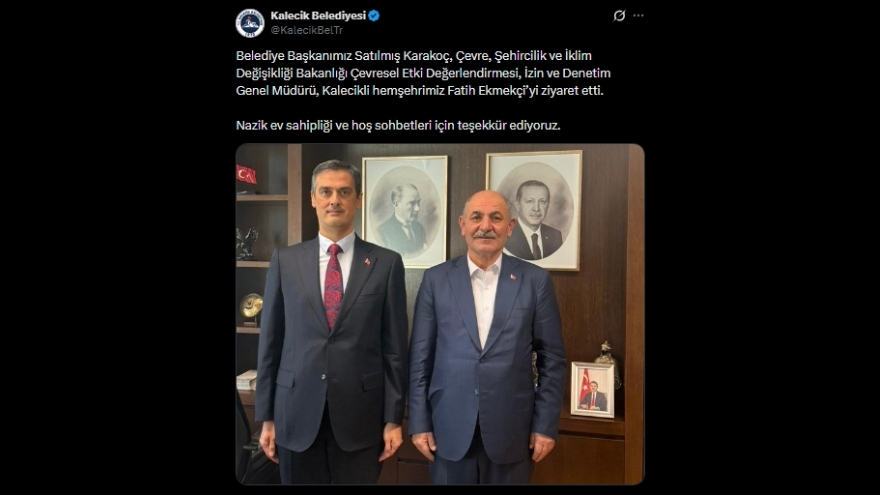This screenshot has height=495, width=880.
Task: Open the attached photo of two men
Action: (x=440, y=314)
